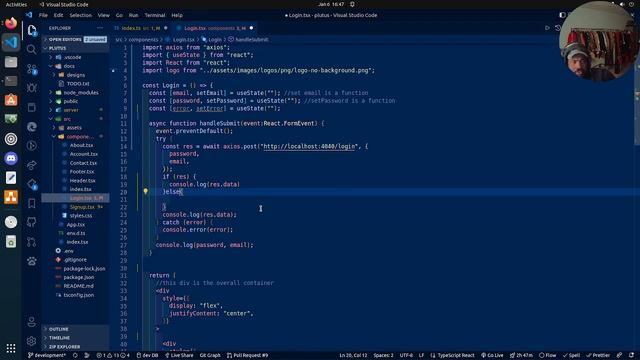Image resolution: width=640 pixels, height=360 pixels.
Task: Click Go Live in status bar
Action: [x=492, y=356]
